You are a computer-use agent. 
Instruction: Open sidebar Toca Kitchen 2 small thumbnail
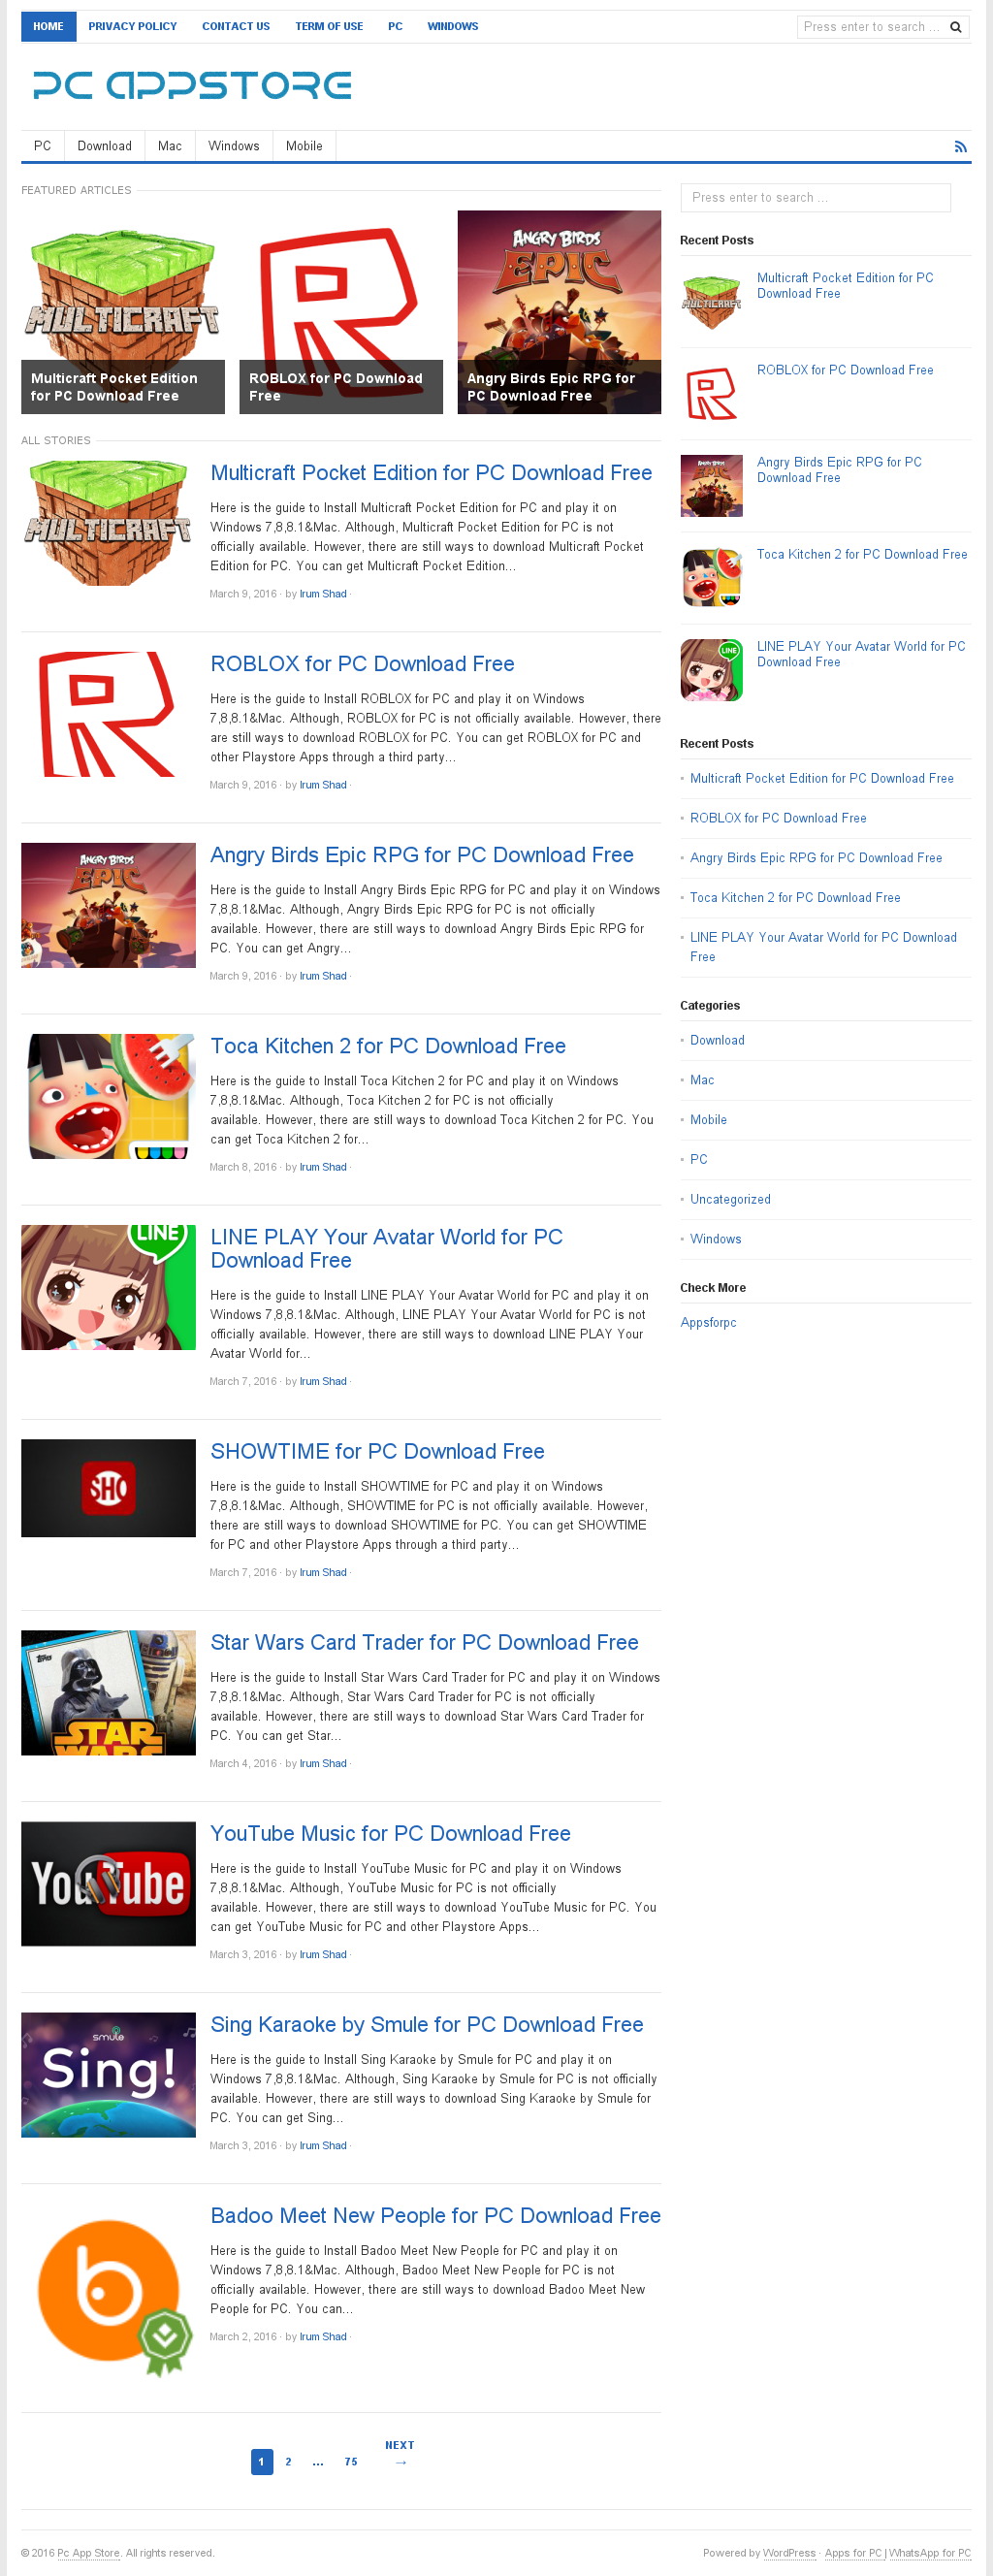(711, 578)
